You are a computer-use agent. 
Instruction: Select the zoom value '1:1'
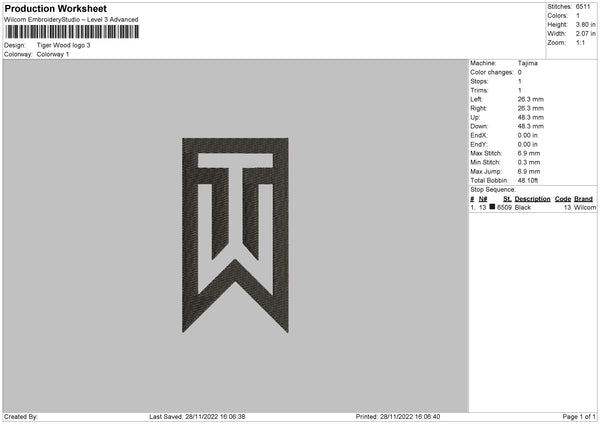coord(580,43)
